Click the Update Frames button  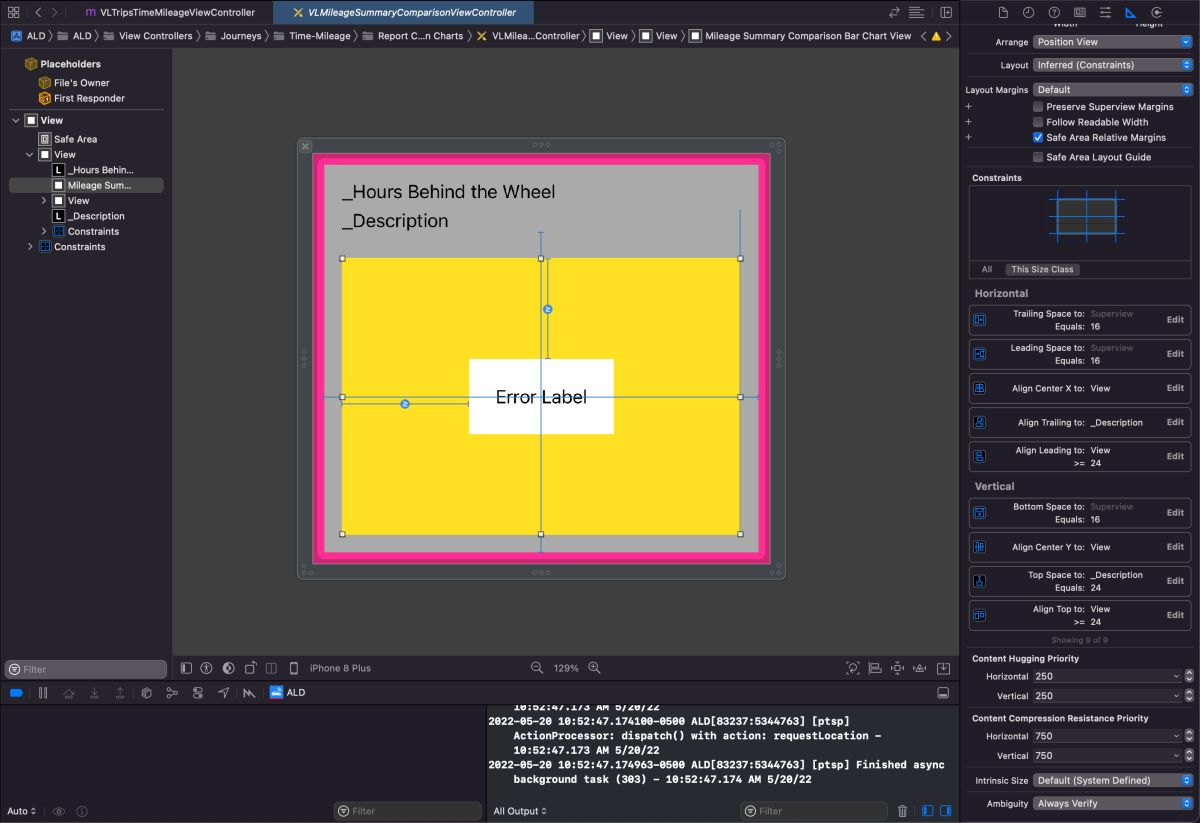853,668
